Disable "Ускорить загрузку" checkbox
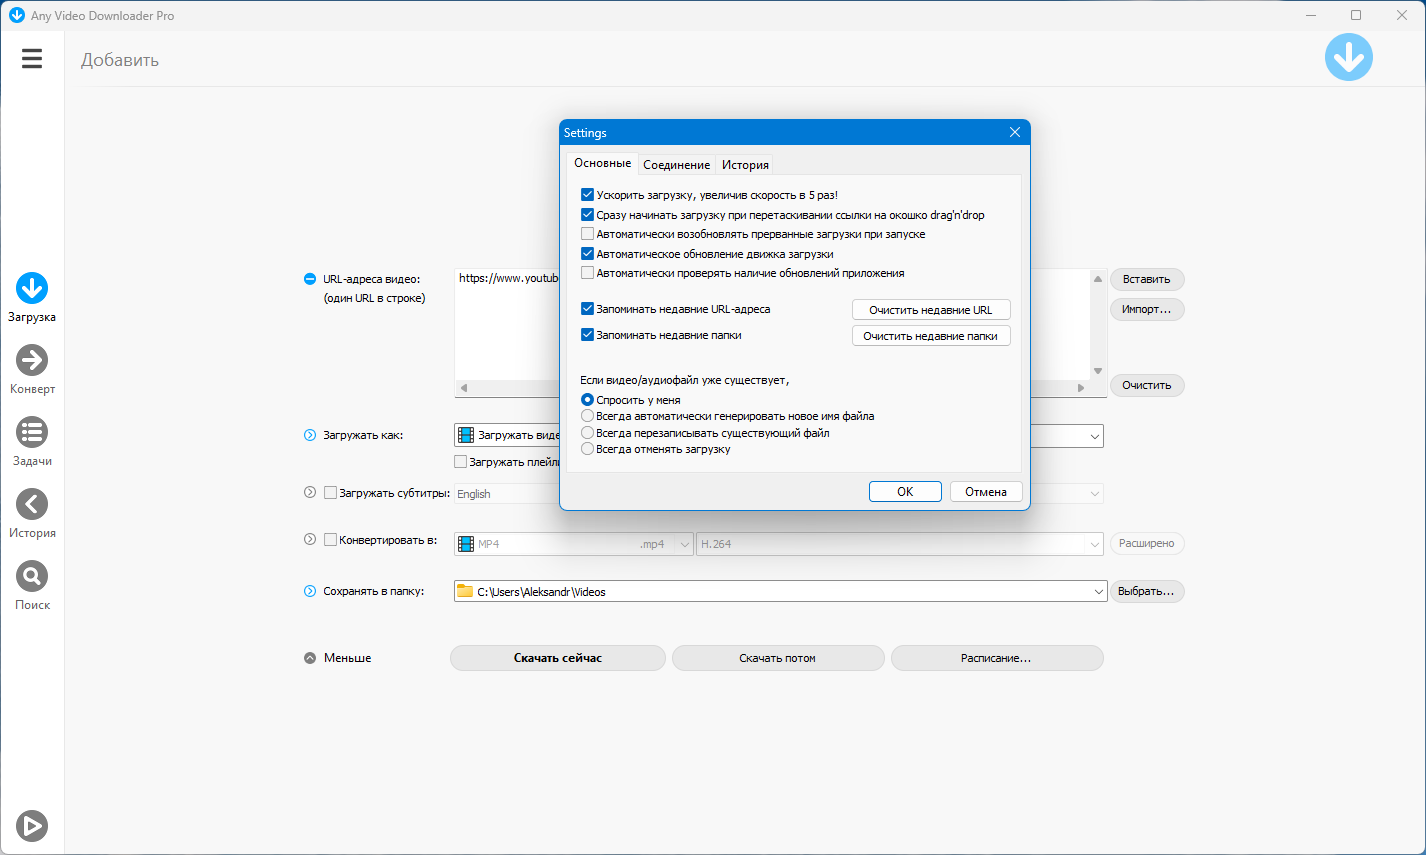The image size is (1426, 855). pos(588,195)
